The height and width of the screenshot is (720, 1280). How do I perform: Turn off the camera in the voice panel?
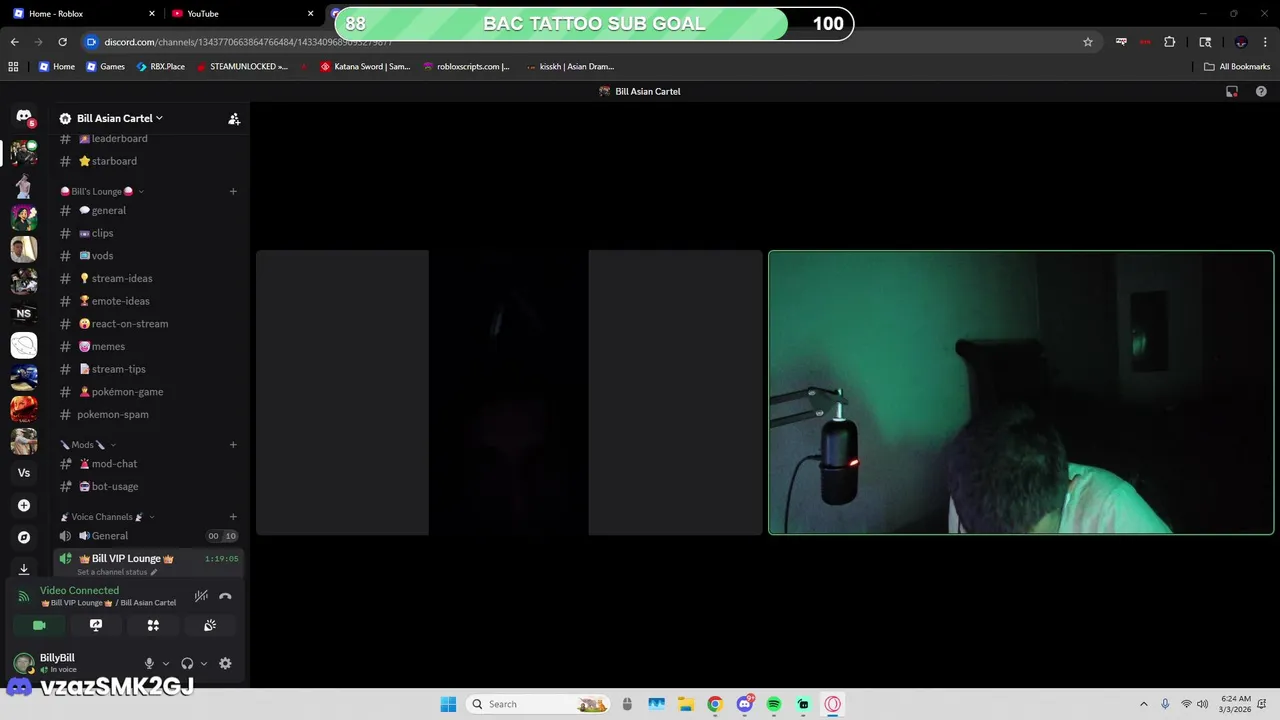[x=39, y=625]
